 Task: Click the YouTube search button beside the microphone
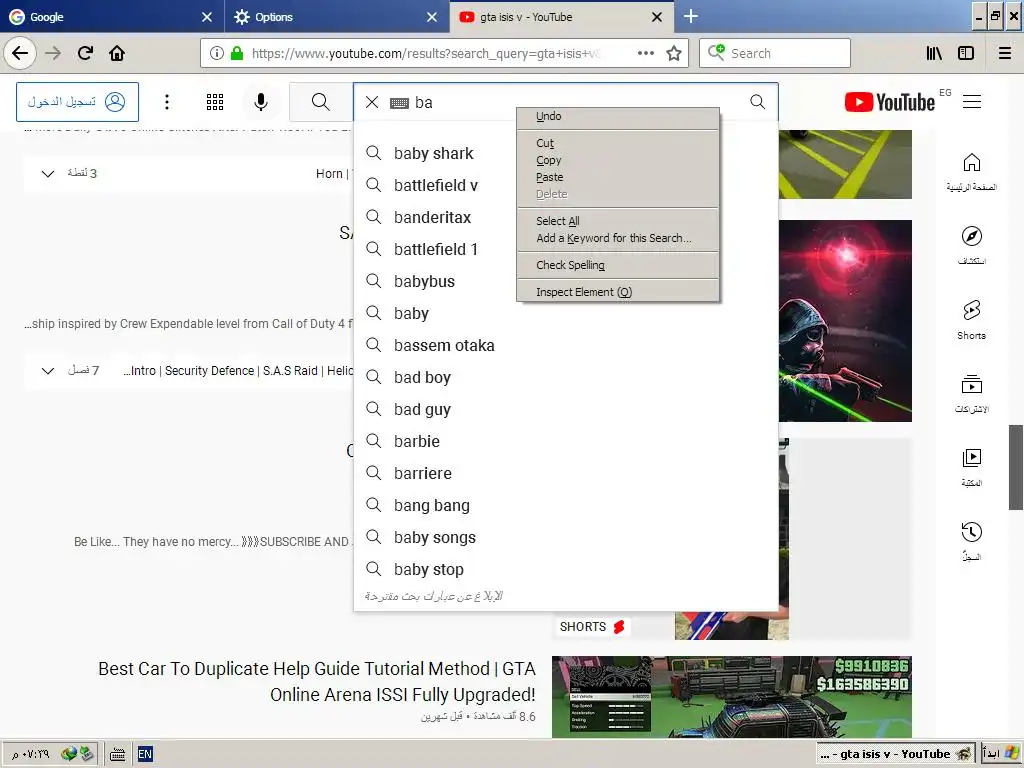(321, 102)
